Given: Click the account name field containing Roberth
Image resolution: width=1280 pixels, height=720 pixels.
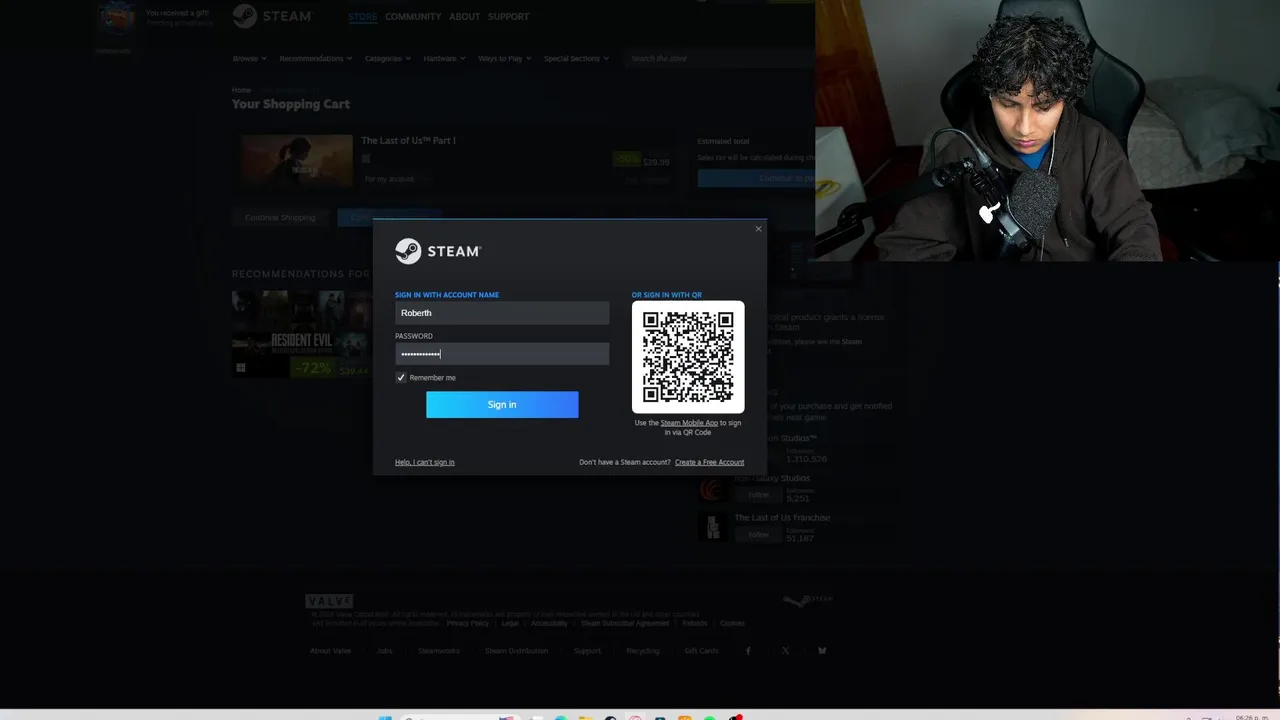Looking at the screenshot, I should pyautogui.click(x=502, y=313).
